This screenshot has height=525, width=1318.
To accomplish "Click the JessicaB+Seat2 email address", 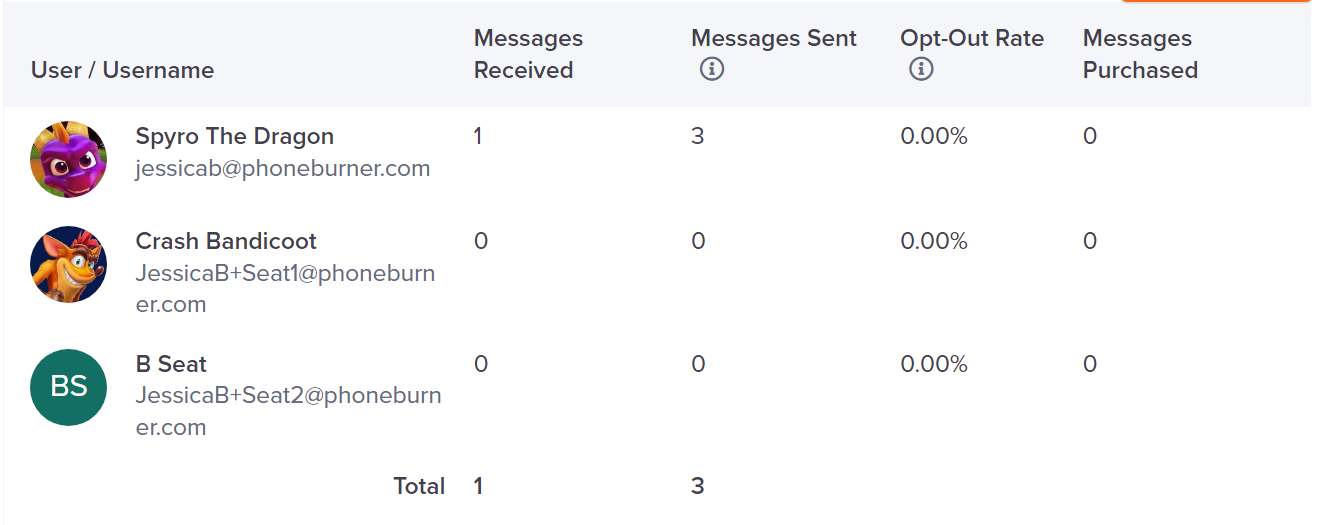I will pyautogui.click(x=288, y=412).
